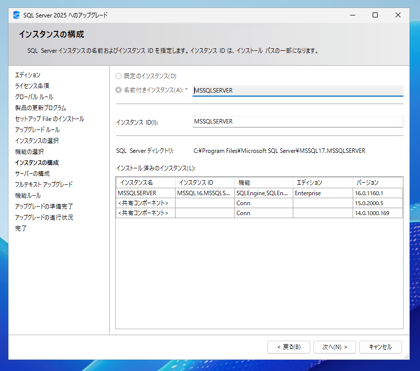Click version cell 16.0.1160.1

[378, 193]
